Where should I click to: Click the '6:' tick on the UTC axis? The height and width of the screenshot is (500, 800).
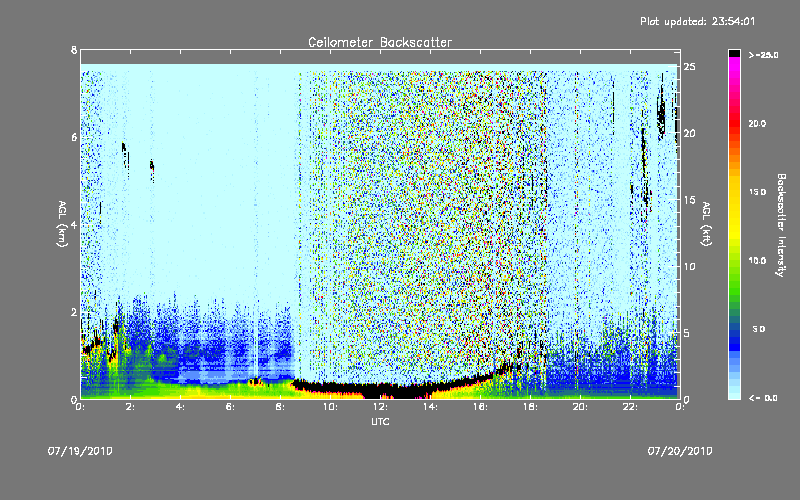[x=231, y=407]
